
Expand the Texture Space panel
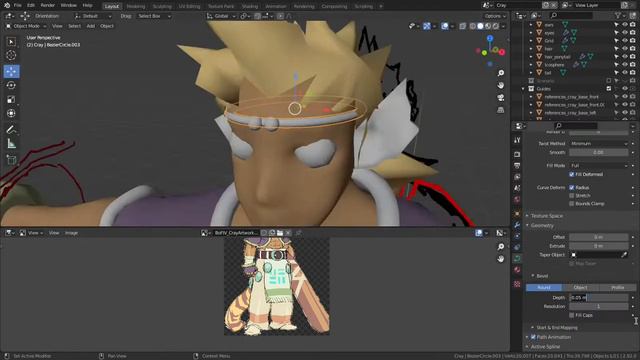coord(547,216)
